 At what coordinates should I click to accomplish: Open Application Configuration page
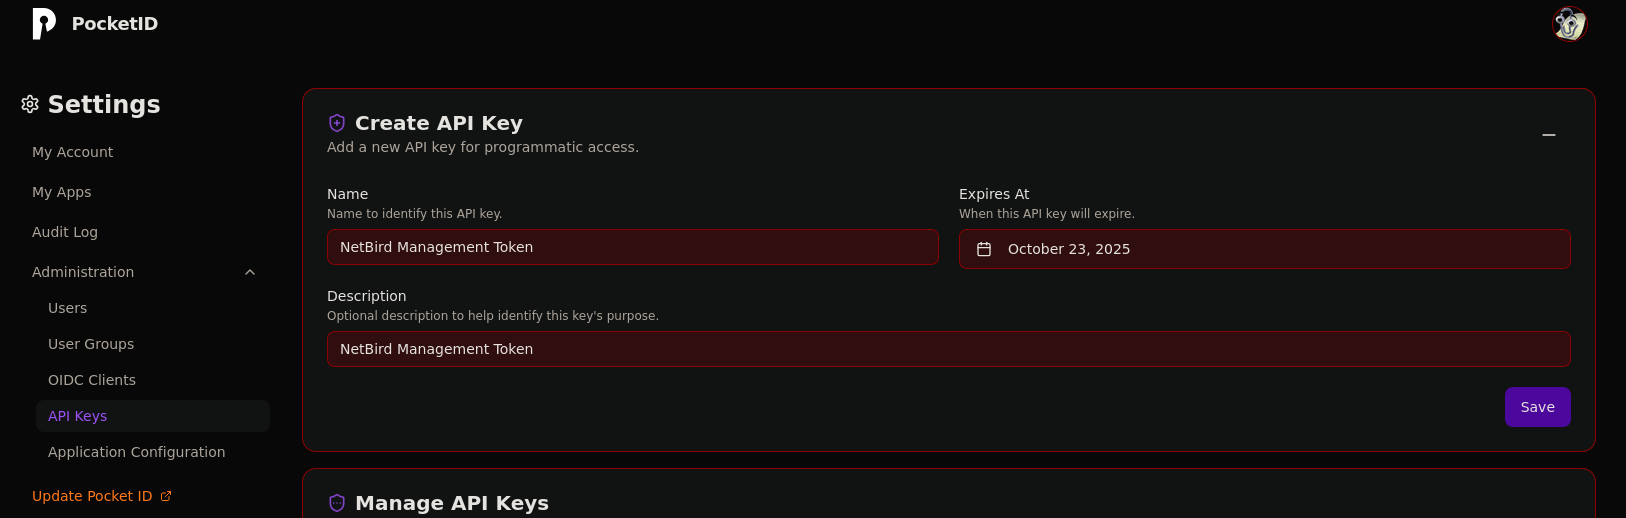[x=137, y=452]
